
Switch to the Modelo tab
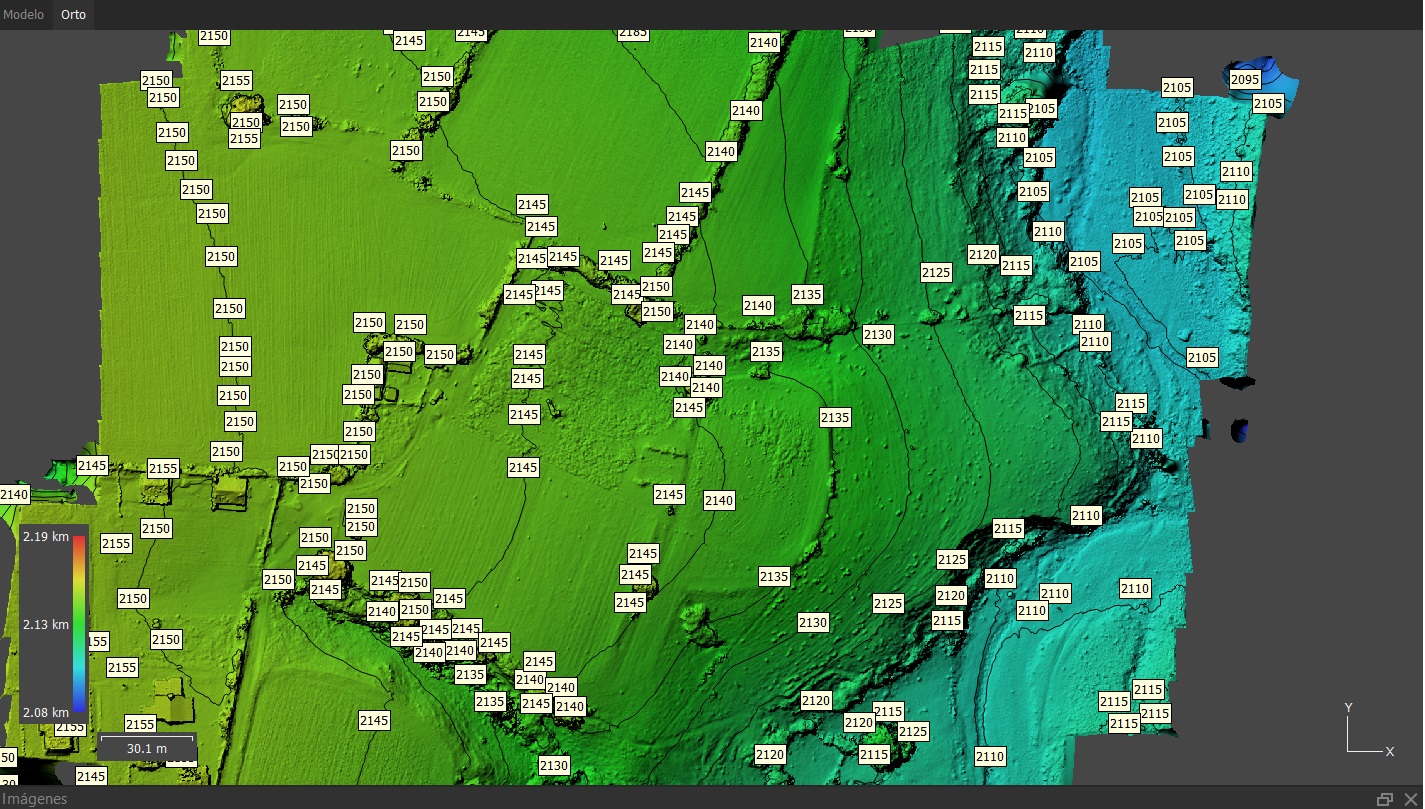coord(23,15)
